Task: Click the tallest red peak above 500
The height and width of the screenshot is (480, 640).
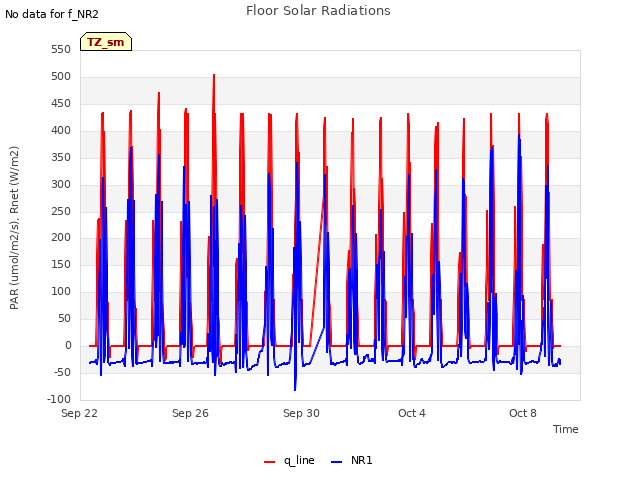Action: tap(214, 76)
